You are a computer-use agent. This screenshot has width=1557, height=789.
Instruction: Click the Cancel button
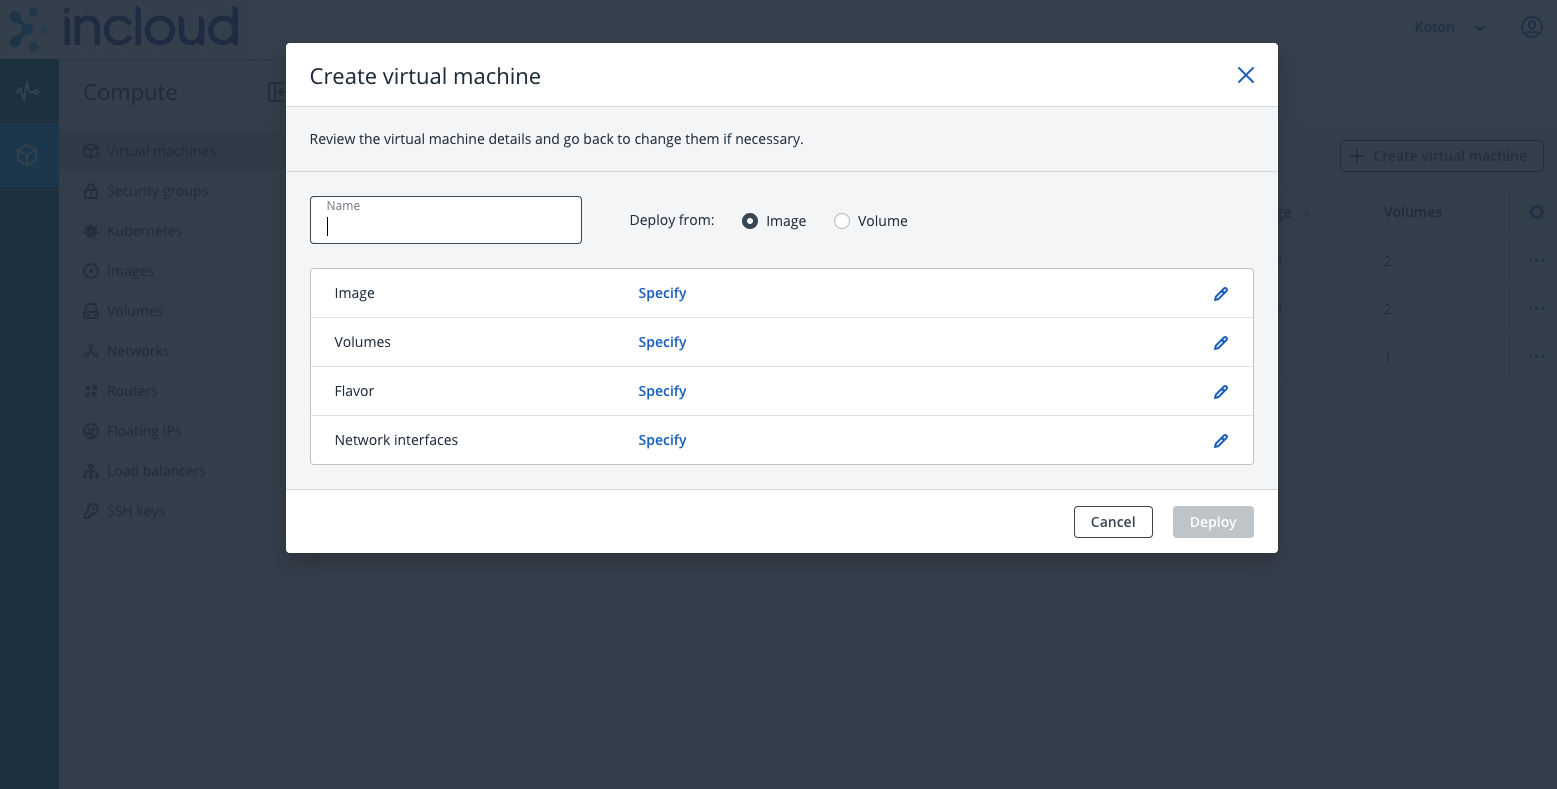[x=1113, y=522]
